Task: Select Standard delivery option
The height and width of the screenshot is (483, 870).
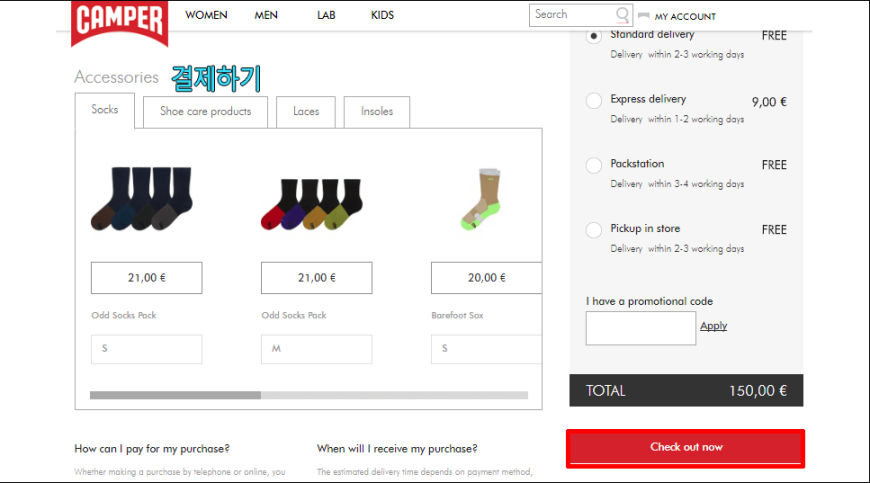Action: [594, 36]
